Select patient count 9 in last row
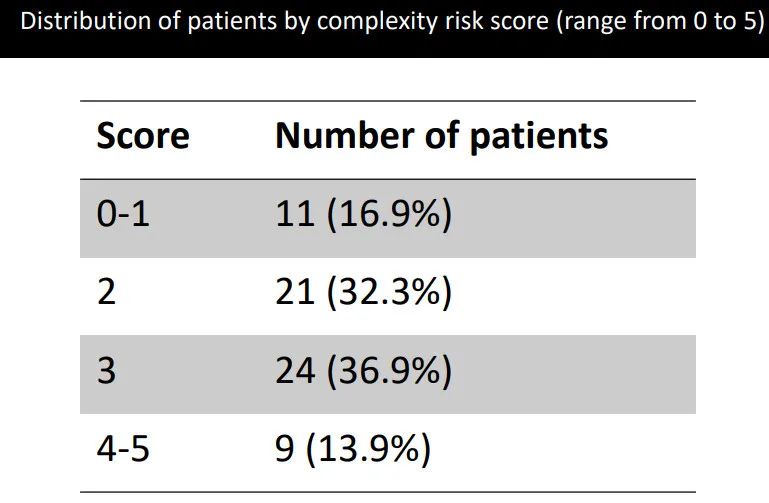The width and height of the screenshot is (769, 503). point(285,450)
